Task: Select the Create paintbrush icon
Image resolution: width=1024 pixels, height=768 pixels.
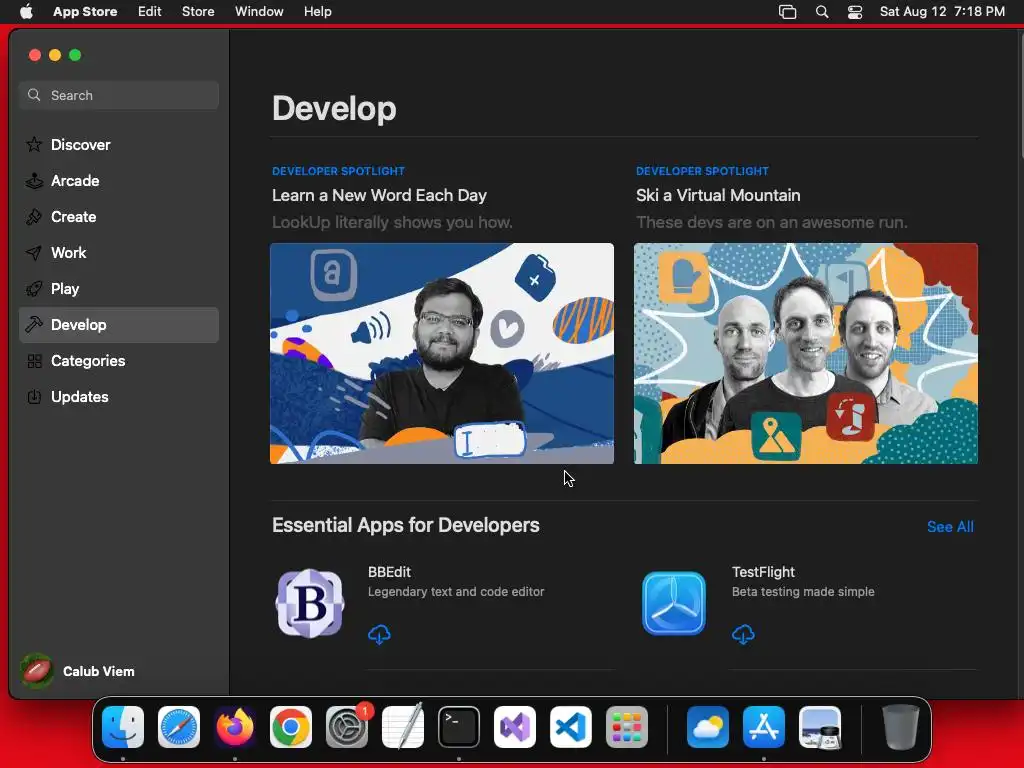Action: pyautogui.click(x=34, y=216)
